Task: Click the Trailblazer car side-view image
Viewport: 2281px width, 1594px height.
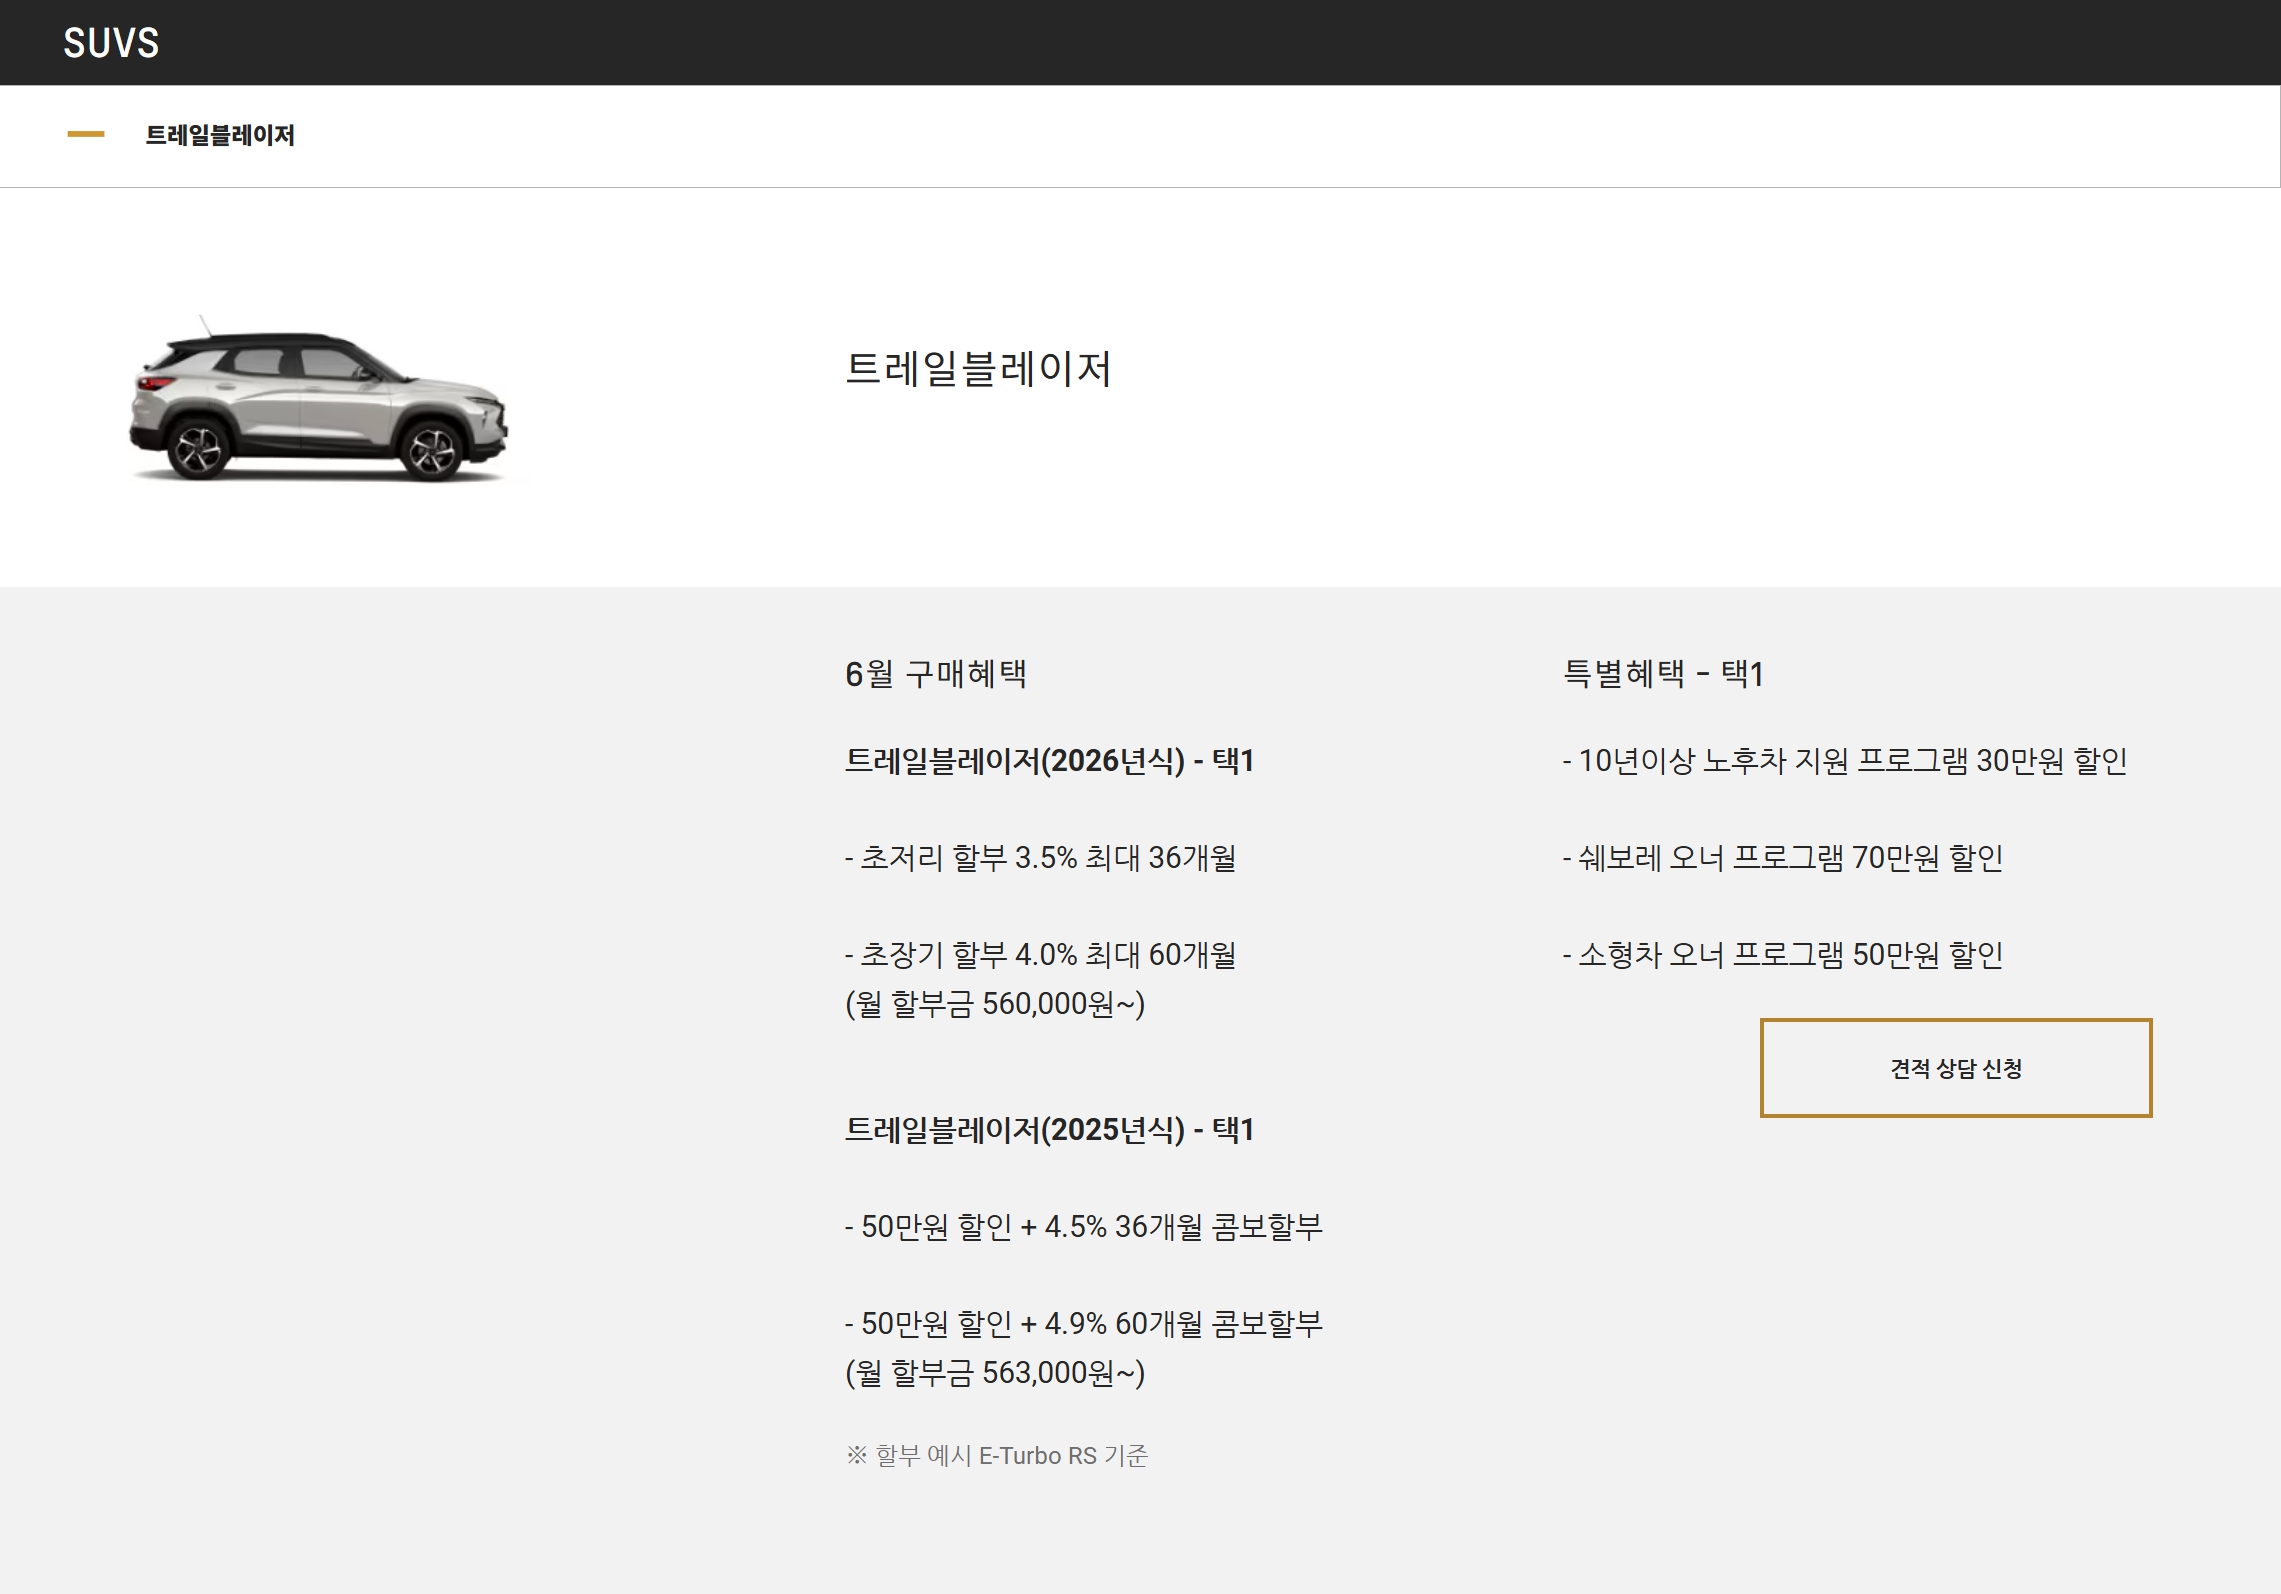Action: pyautogui.click(x=319, y=402)
